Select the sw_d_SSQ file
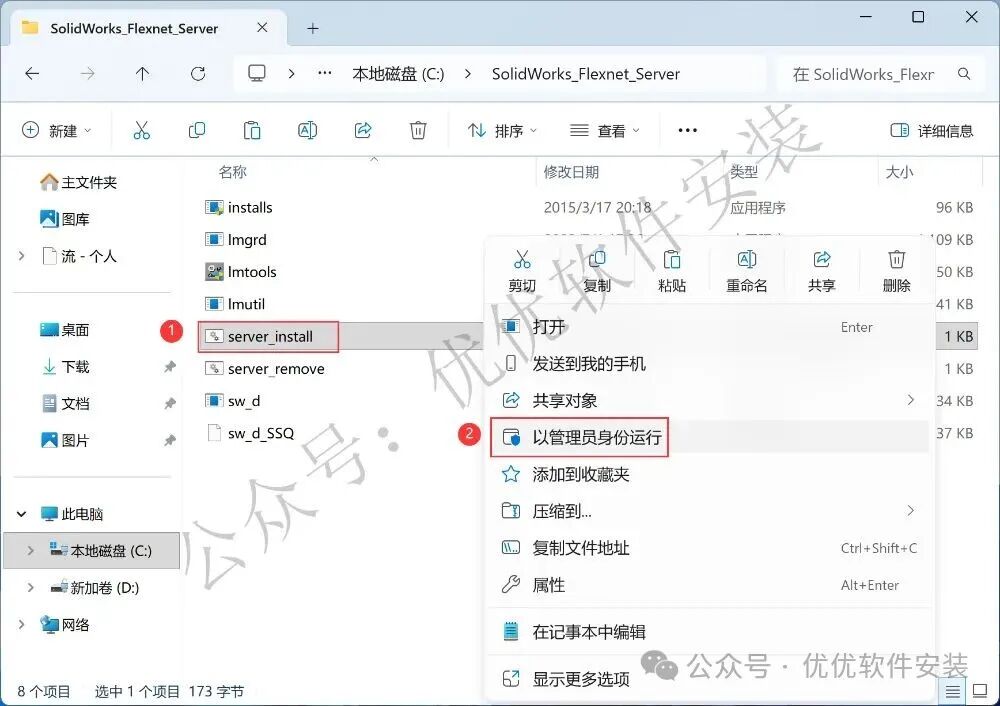Viewport: 1000px width, 706px height. (x=250, y=433)
